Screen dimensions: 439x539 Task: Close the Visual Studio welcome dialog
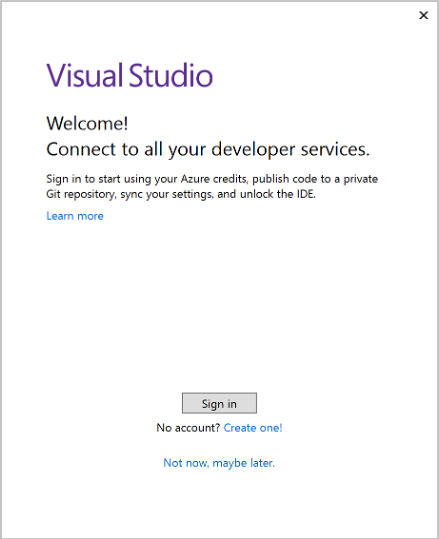(x=424, y=15)
